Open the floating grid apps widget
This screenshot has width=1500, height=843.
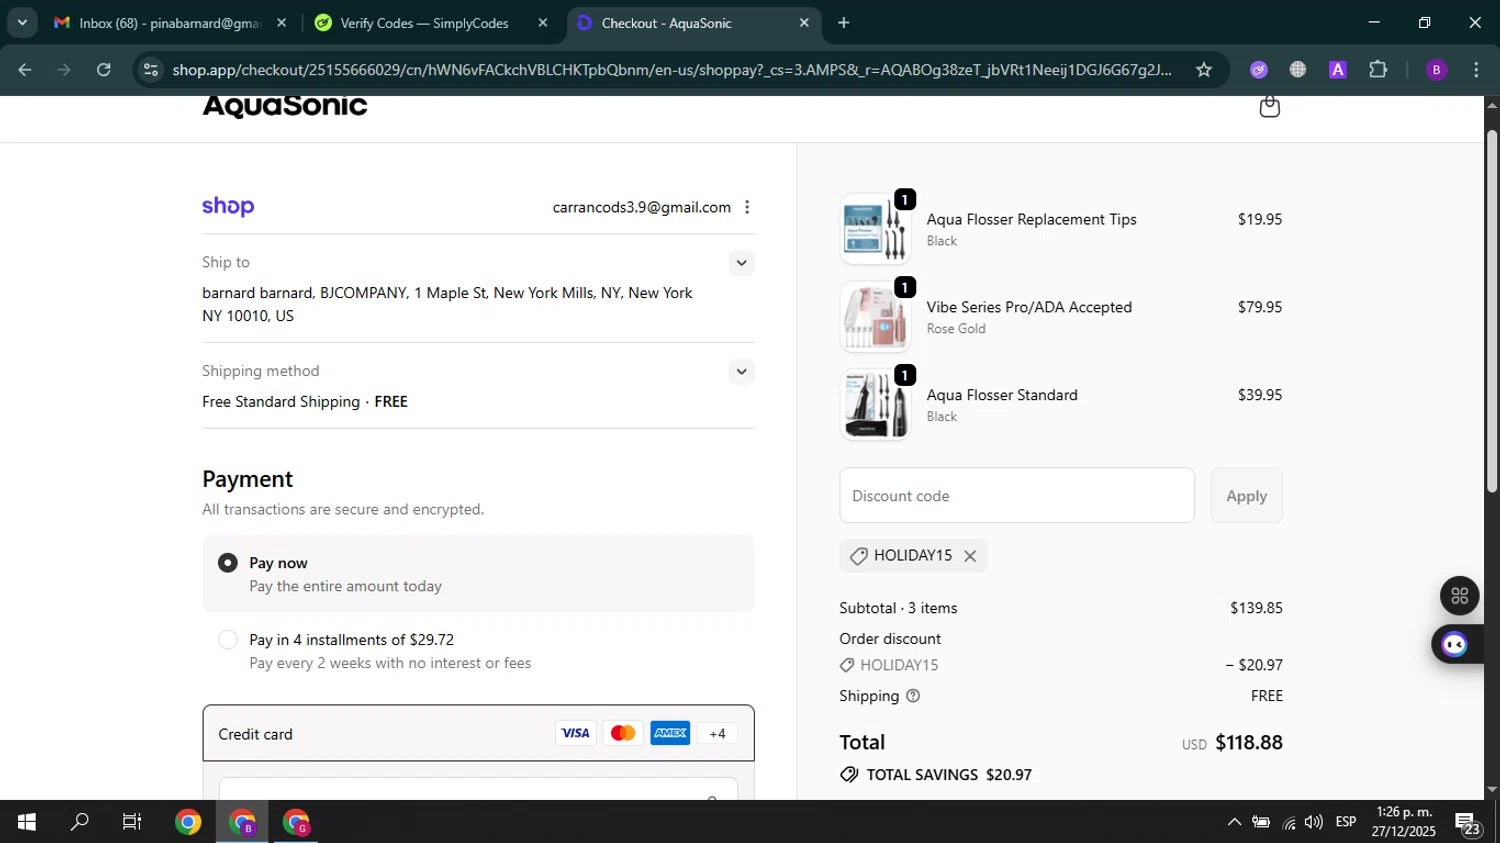tap(1459, 596)
